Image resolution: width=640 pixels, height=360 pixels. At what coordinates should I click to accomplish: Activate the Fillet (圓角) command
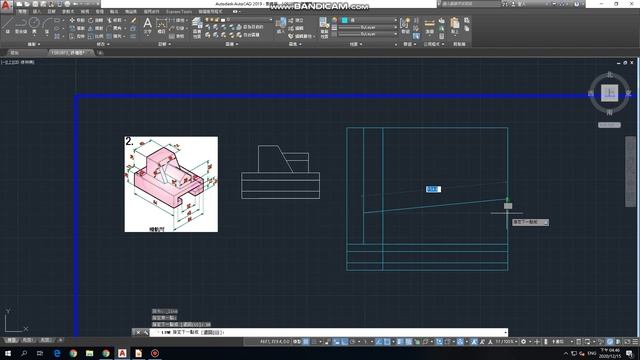click(115, 28)
